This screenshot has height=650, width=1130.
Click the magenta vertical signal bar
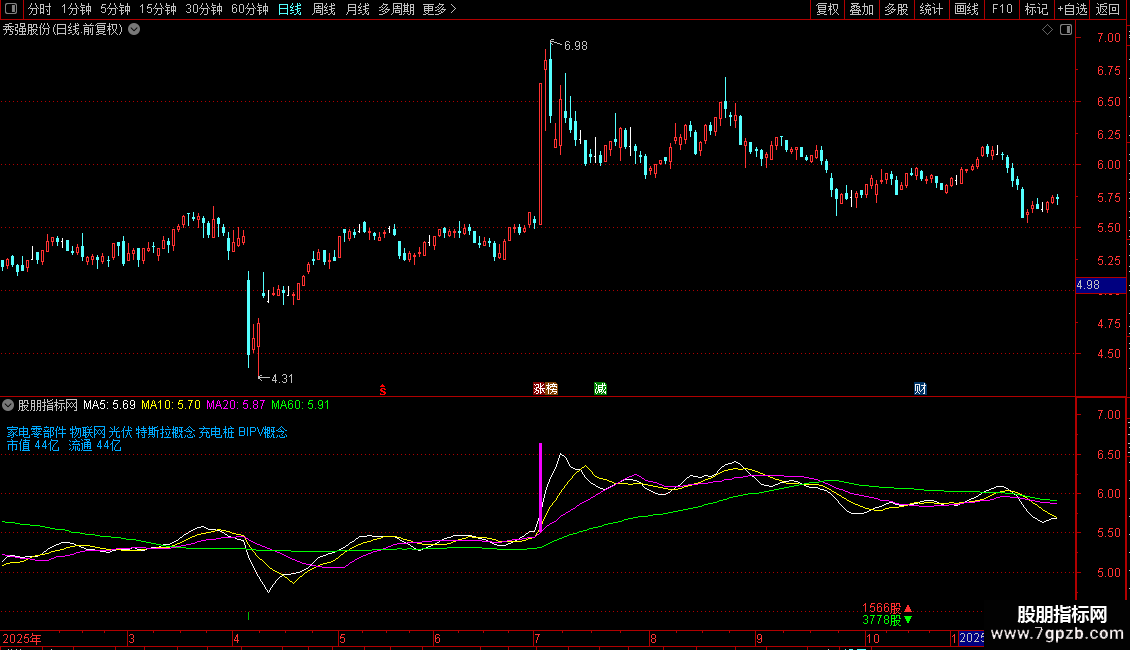click(540, 488)
